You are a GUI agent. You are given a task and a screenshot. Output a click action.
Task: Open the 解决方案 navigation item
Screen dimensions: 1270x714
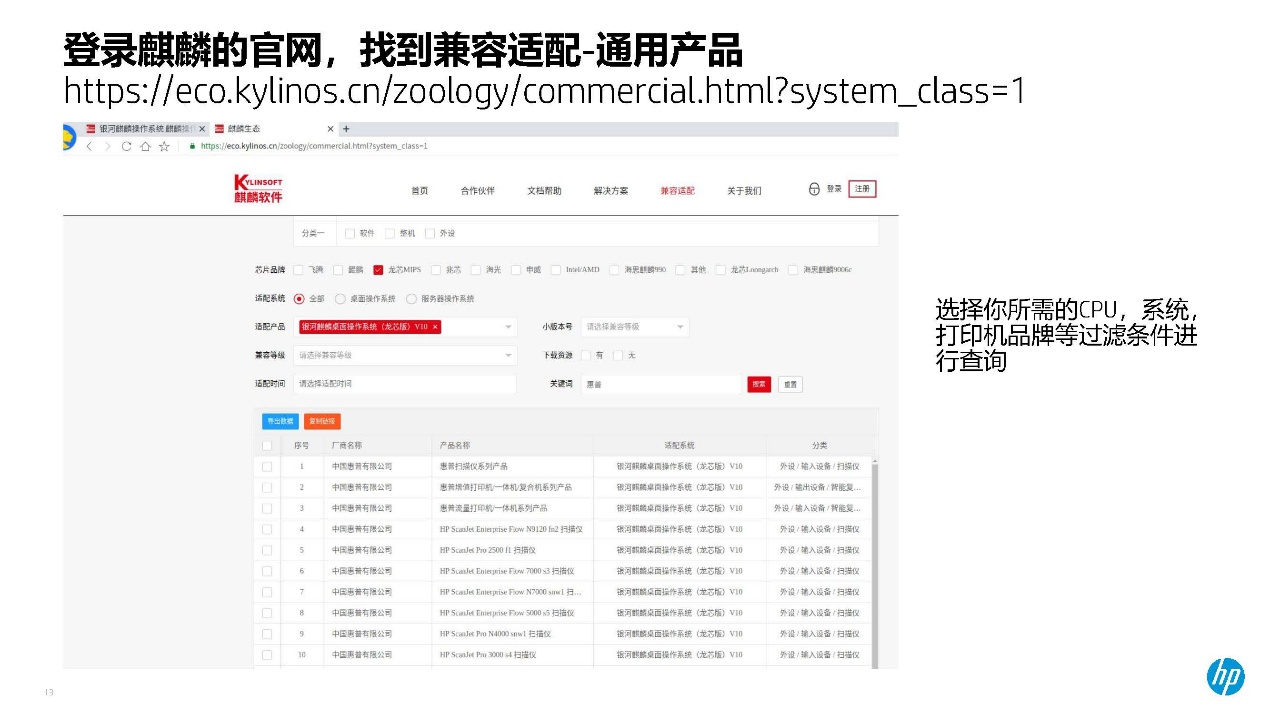(610, 191)
